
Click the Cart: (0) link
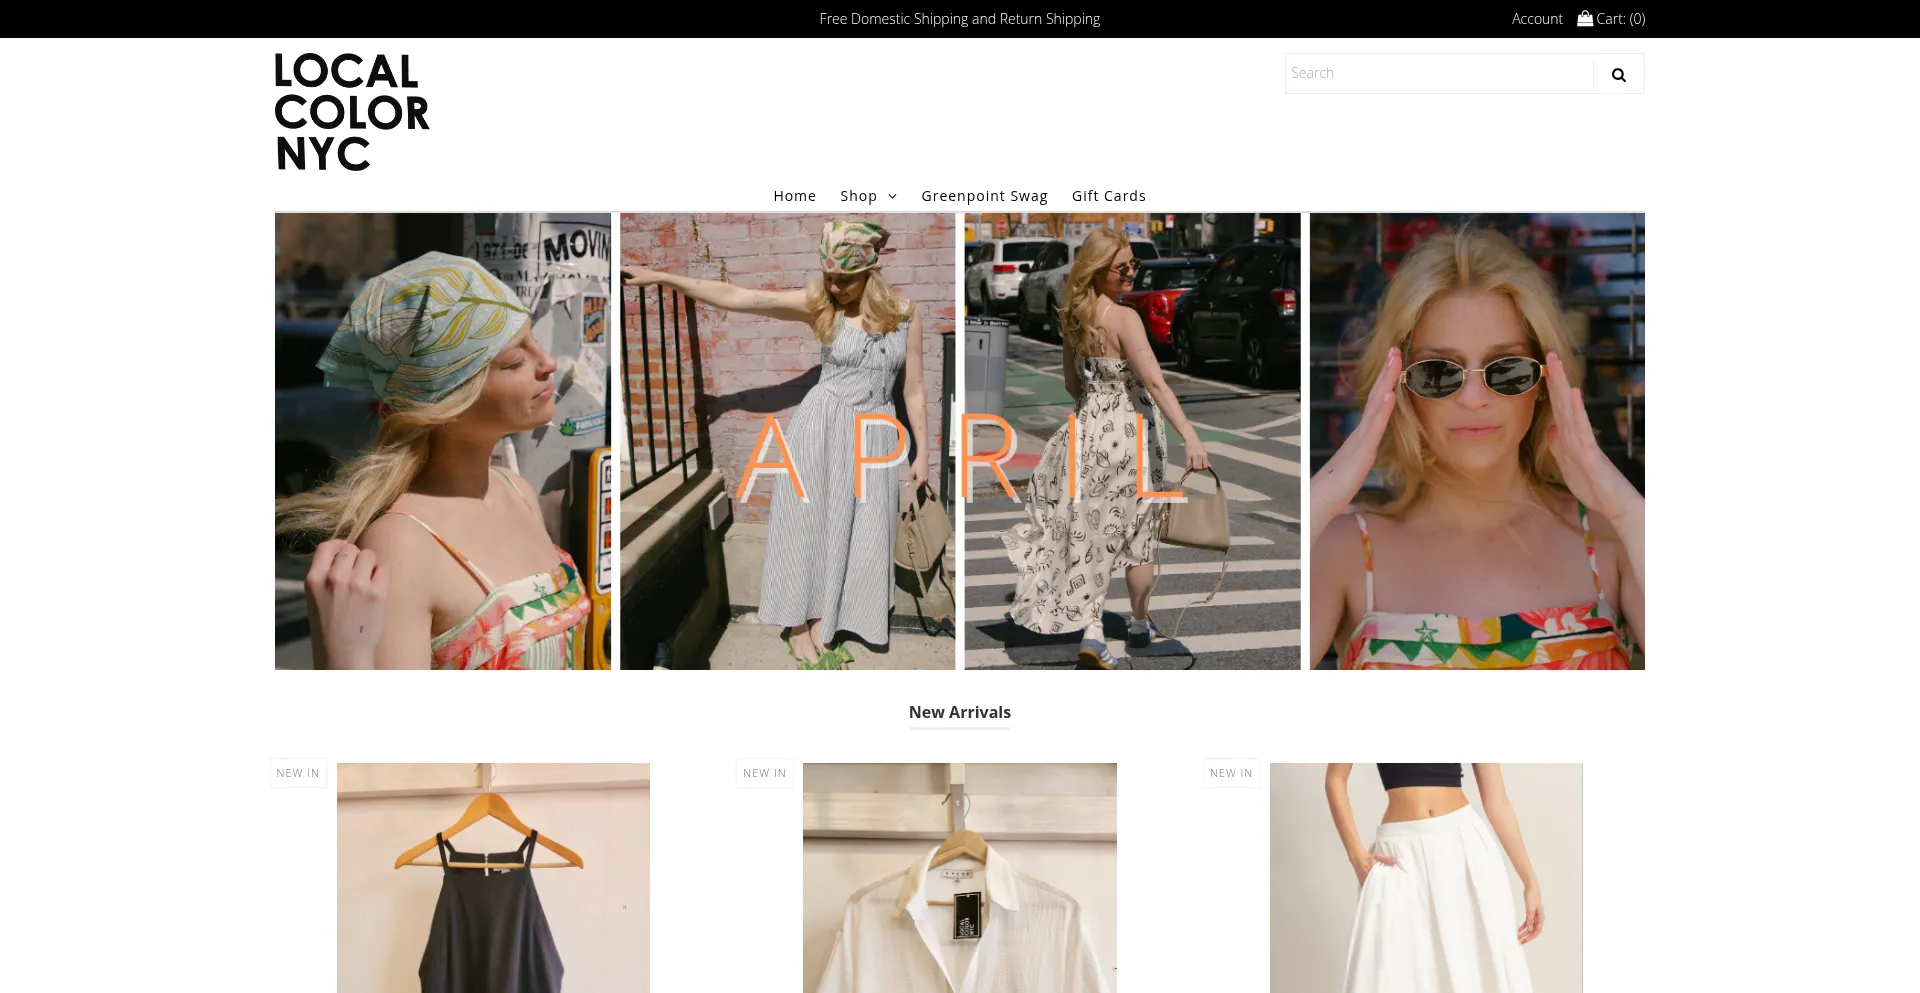click(1620, 19)
